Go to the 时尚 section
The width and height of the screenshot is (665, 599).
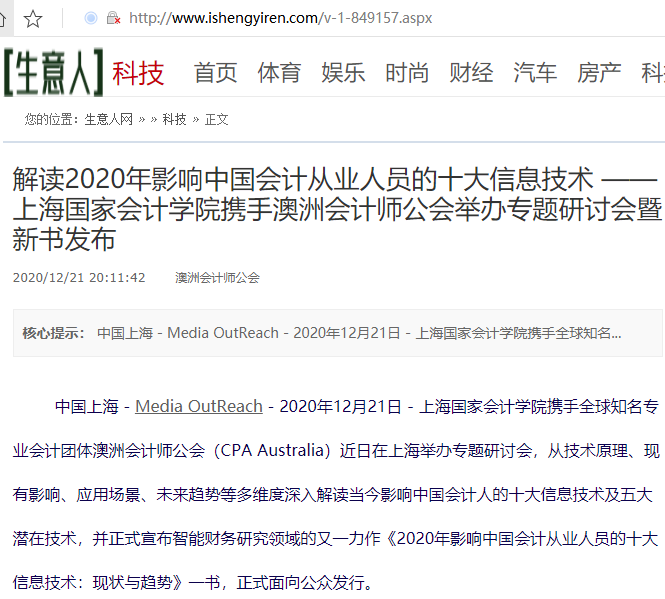(x=407, y=73)
